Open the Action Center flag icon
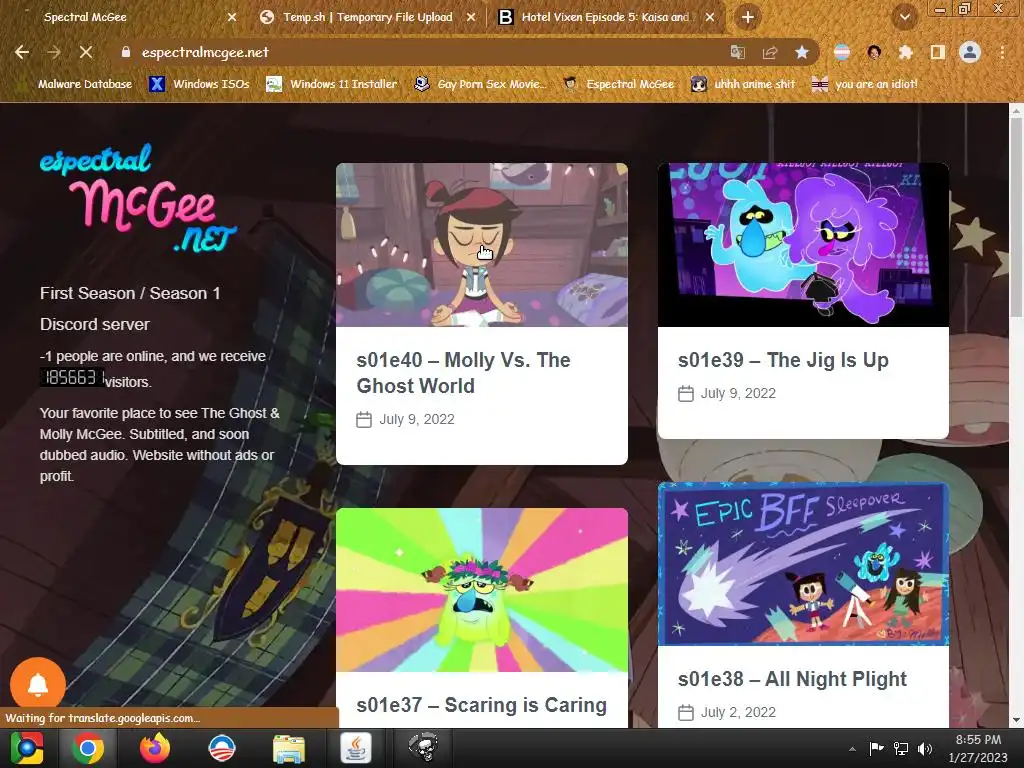Image resolution: width=1024 pixels, height=768 pixels. tap(876, 749)
